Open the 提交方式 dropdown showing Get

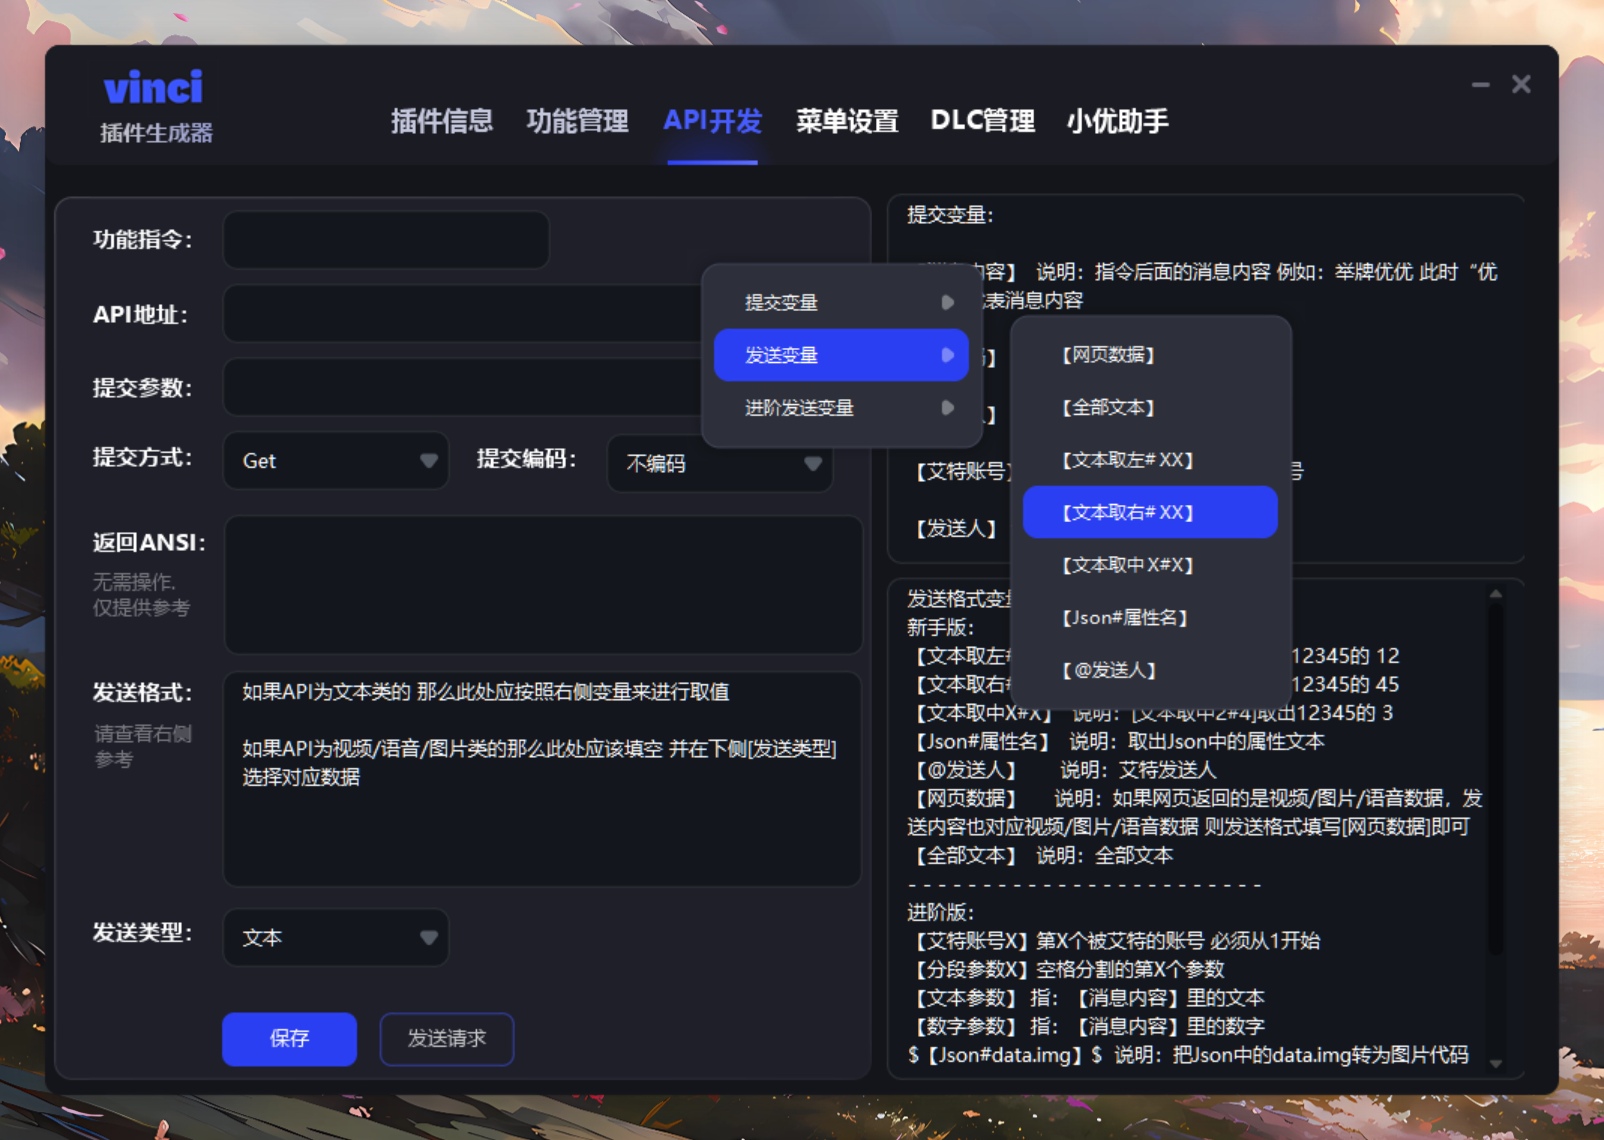(335, 460)
